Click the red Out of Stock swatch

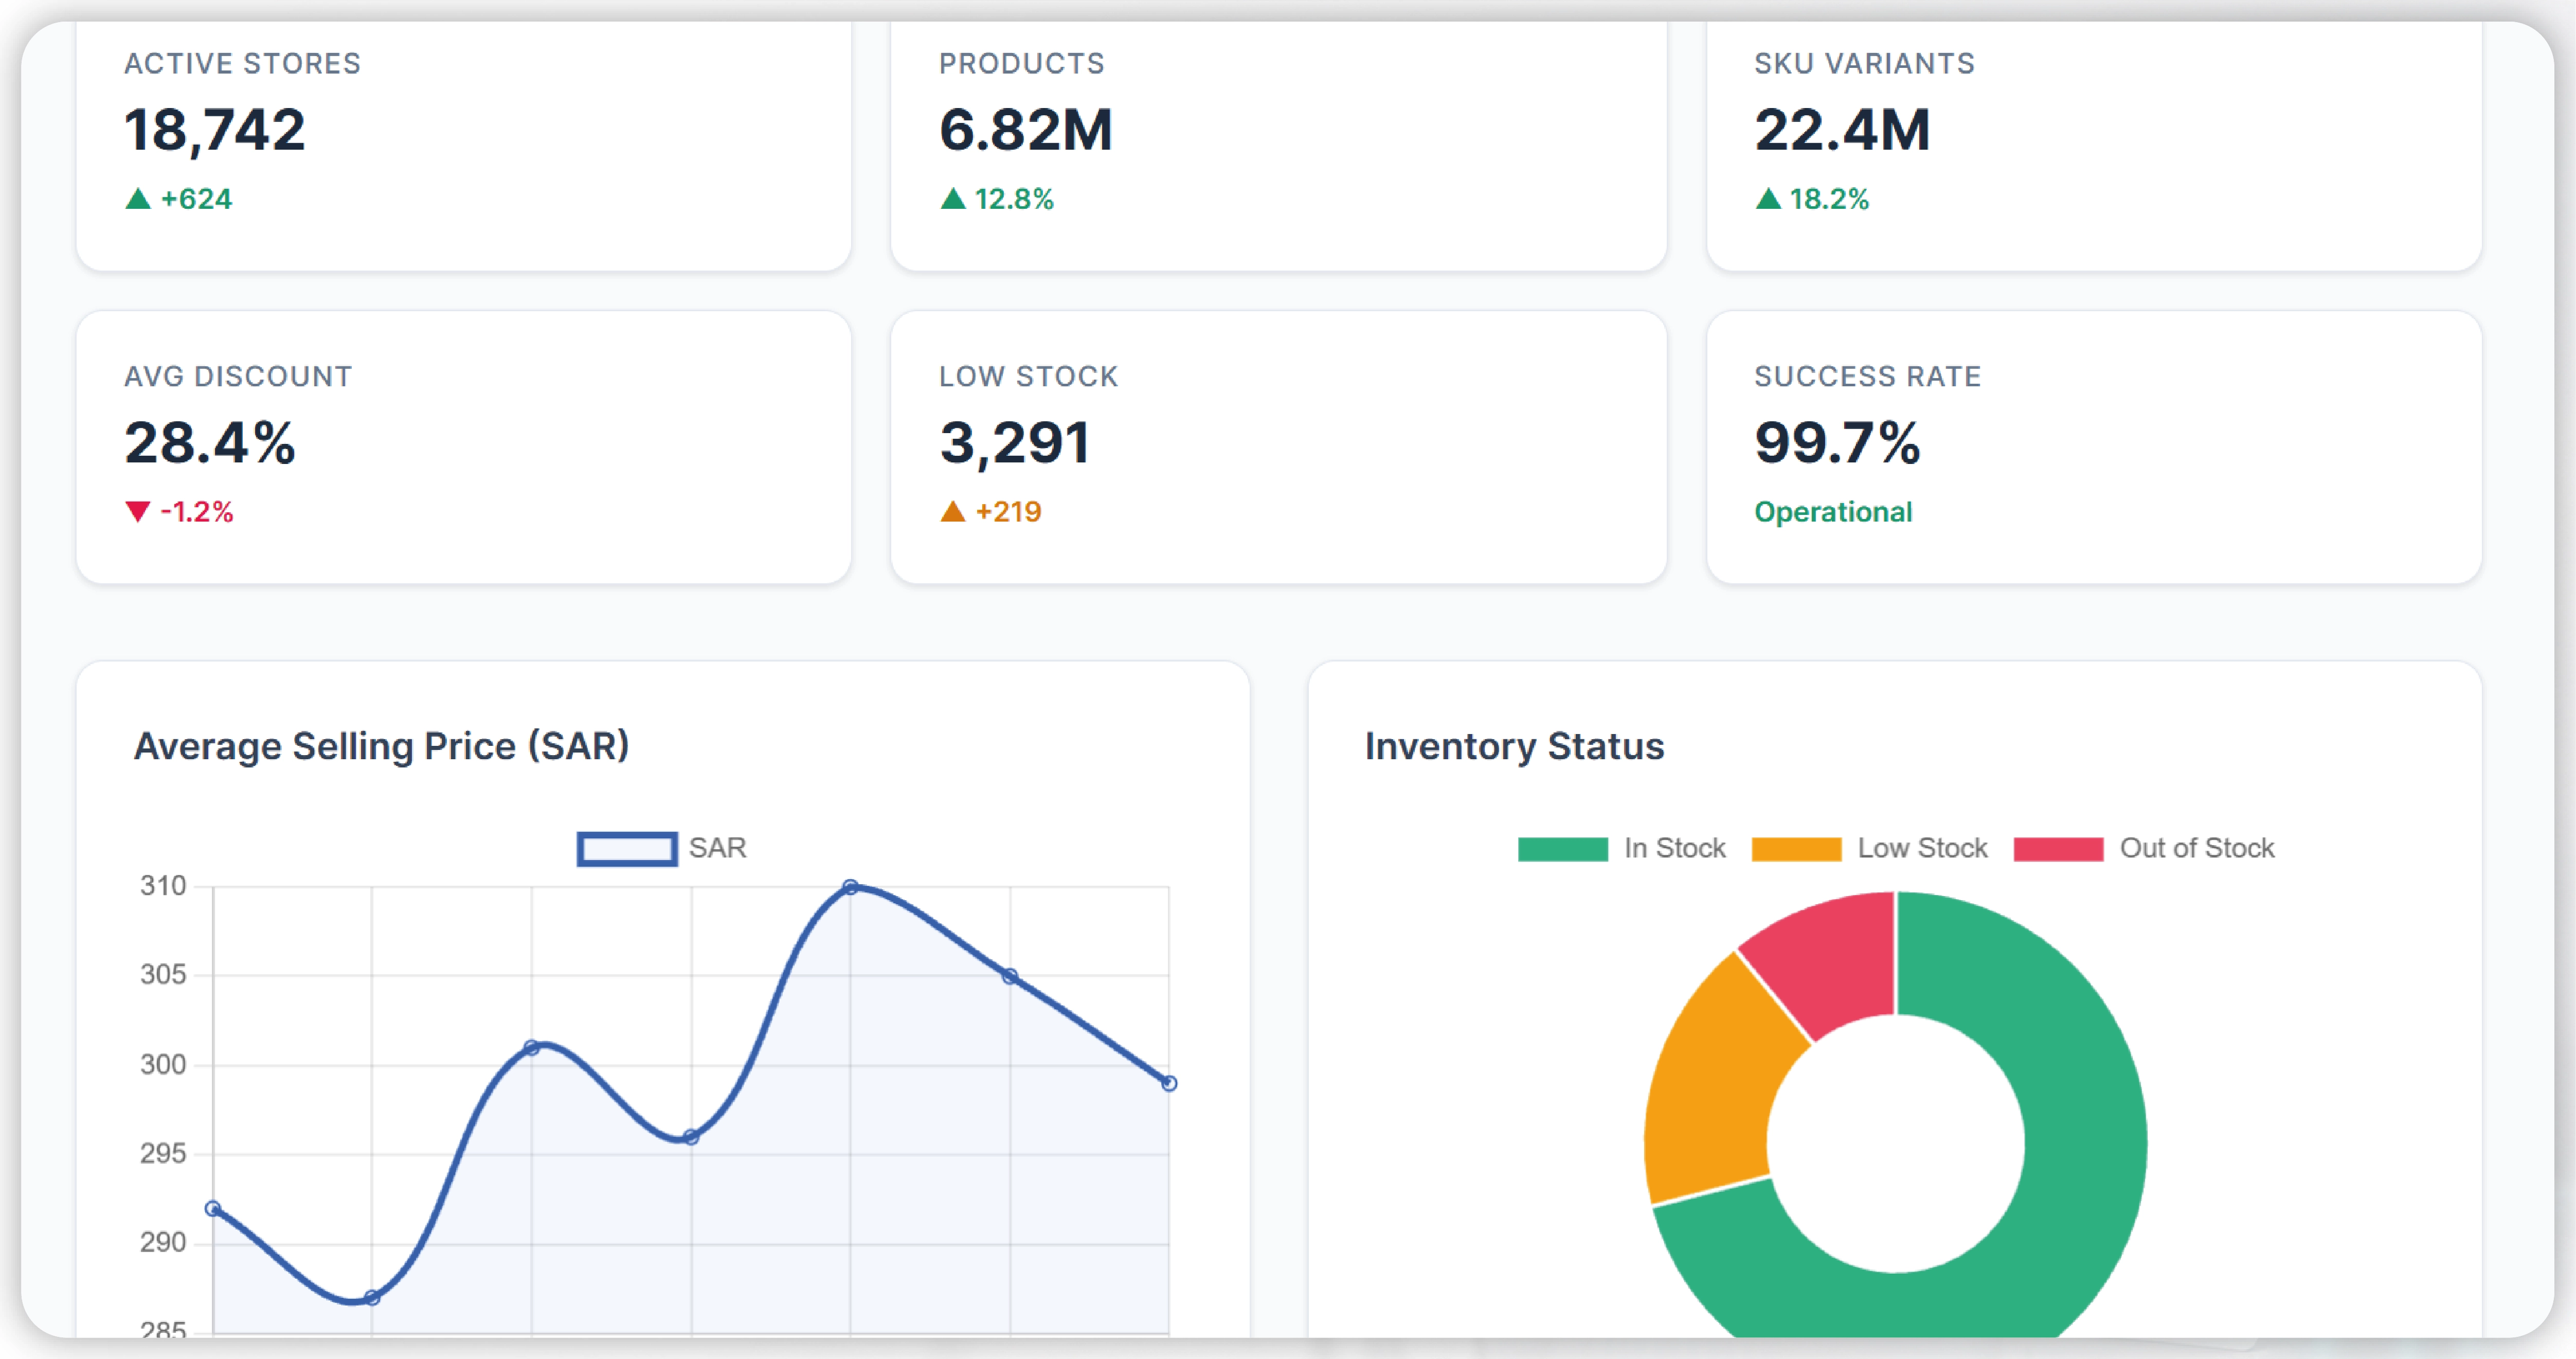tap(2058, 849)
